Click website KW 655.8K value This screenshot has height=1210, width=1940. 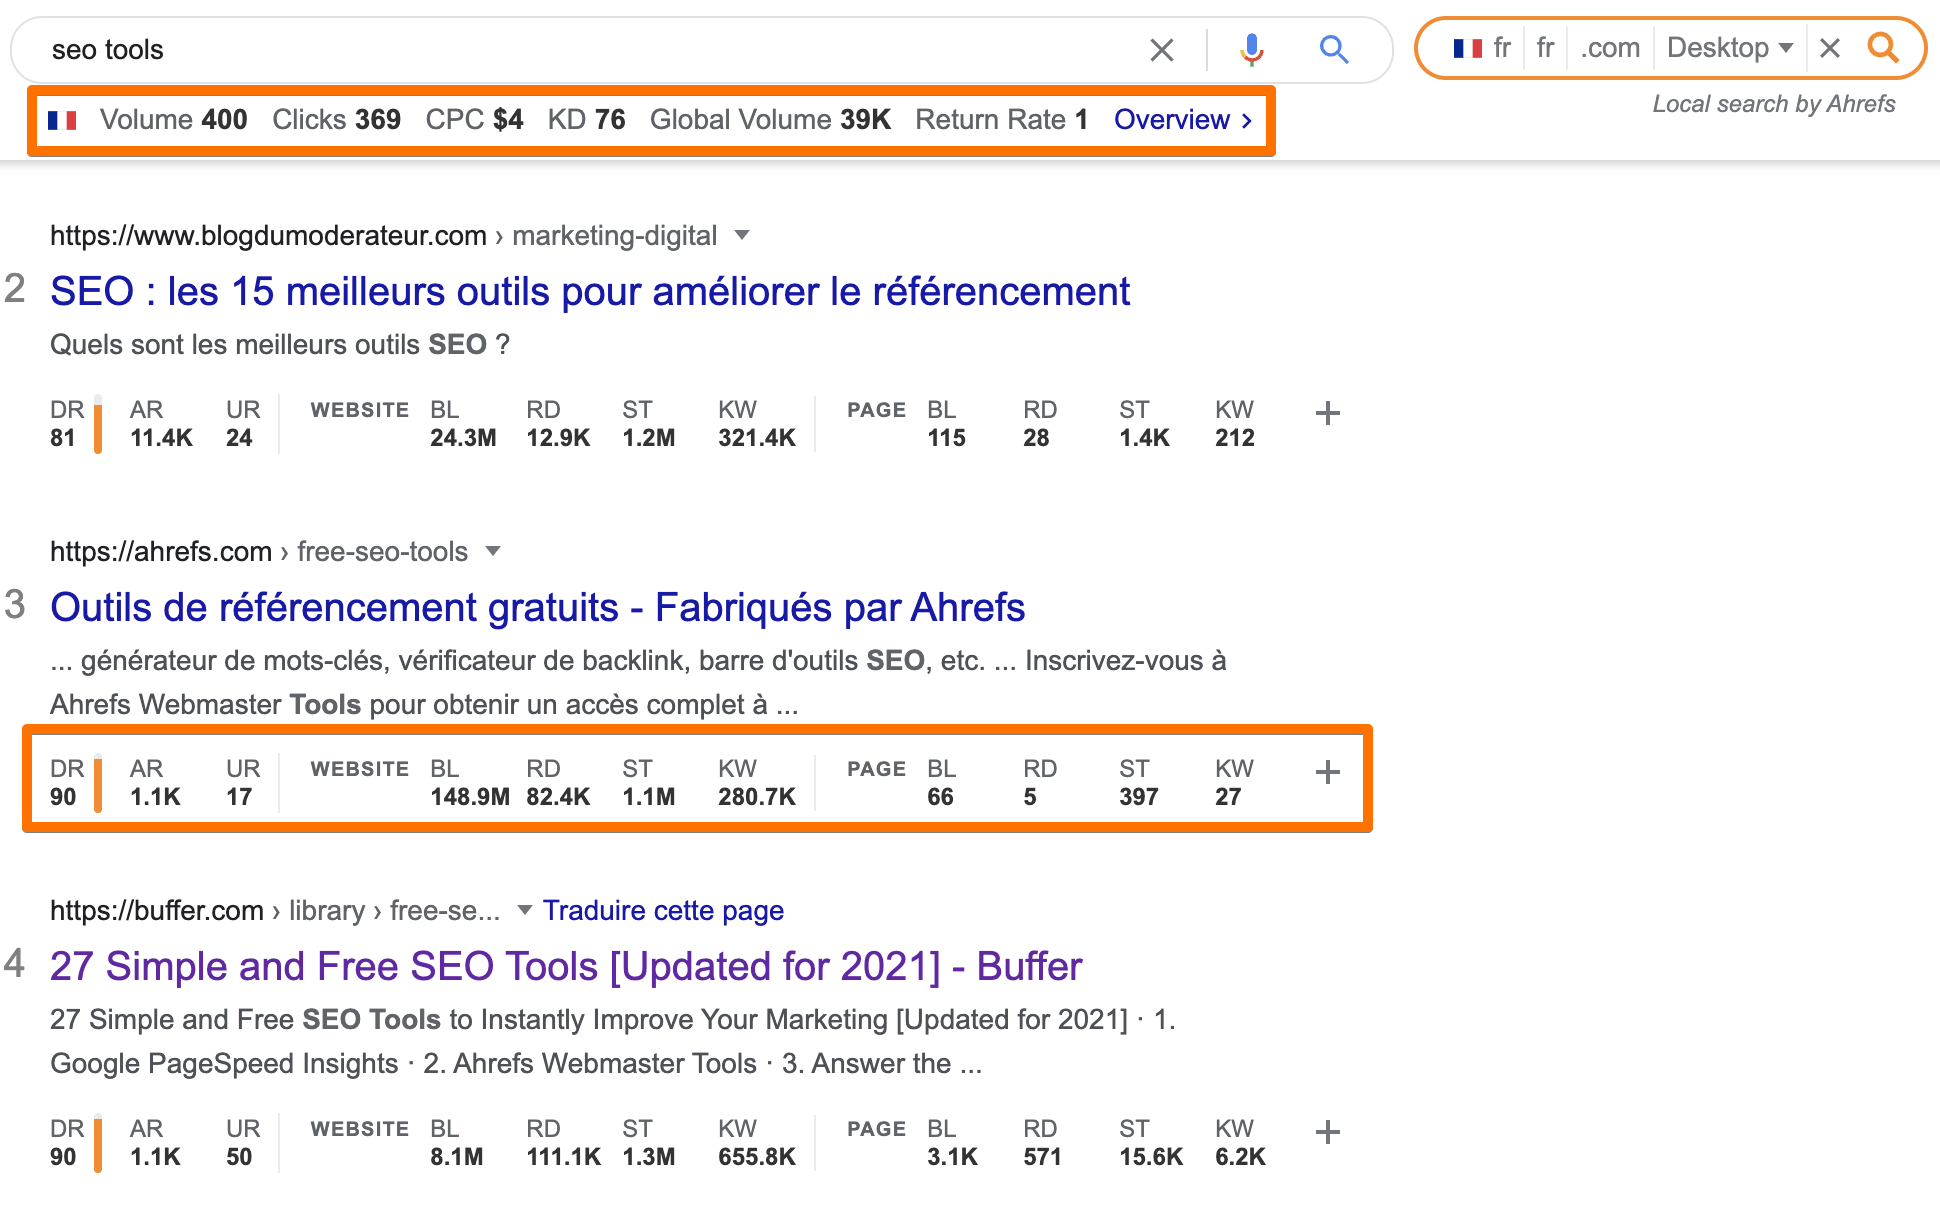coord(757,1157)
